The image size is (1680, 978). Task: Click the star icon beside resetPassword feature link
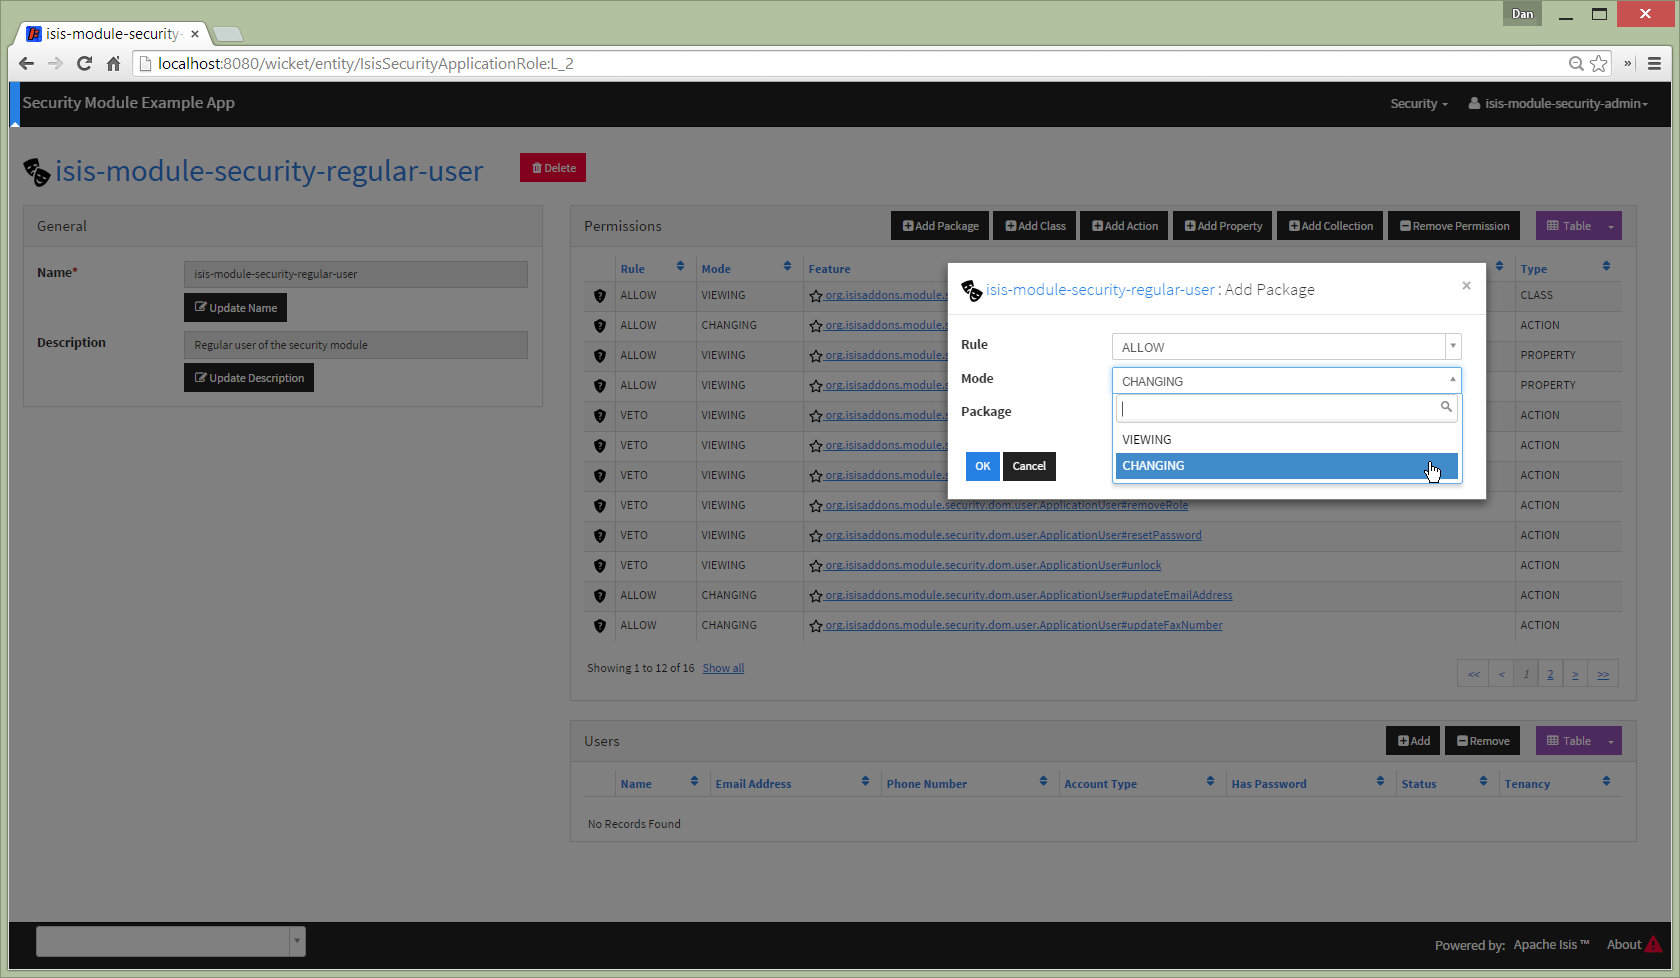point(816,536)
